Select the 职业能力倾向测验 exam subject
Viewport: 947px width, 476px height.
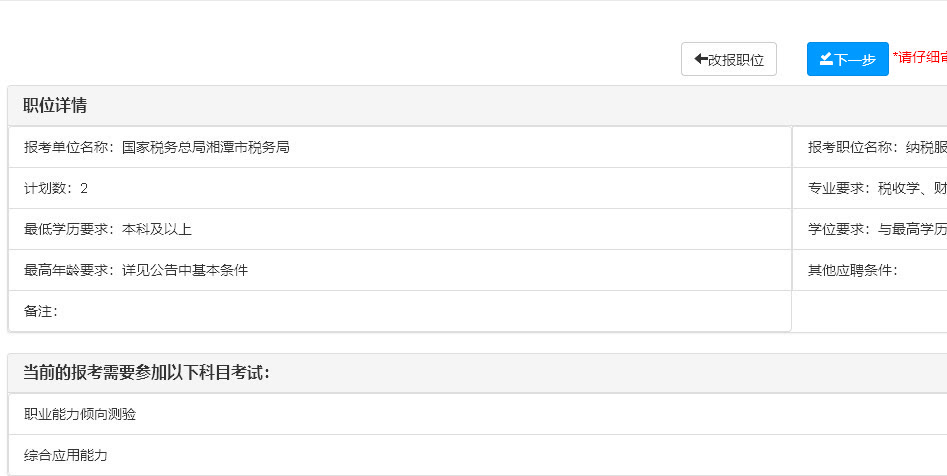(80, 414)
